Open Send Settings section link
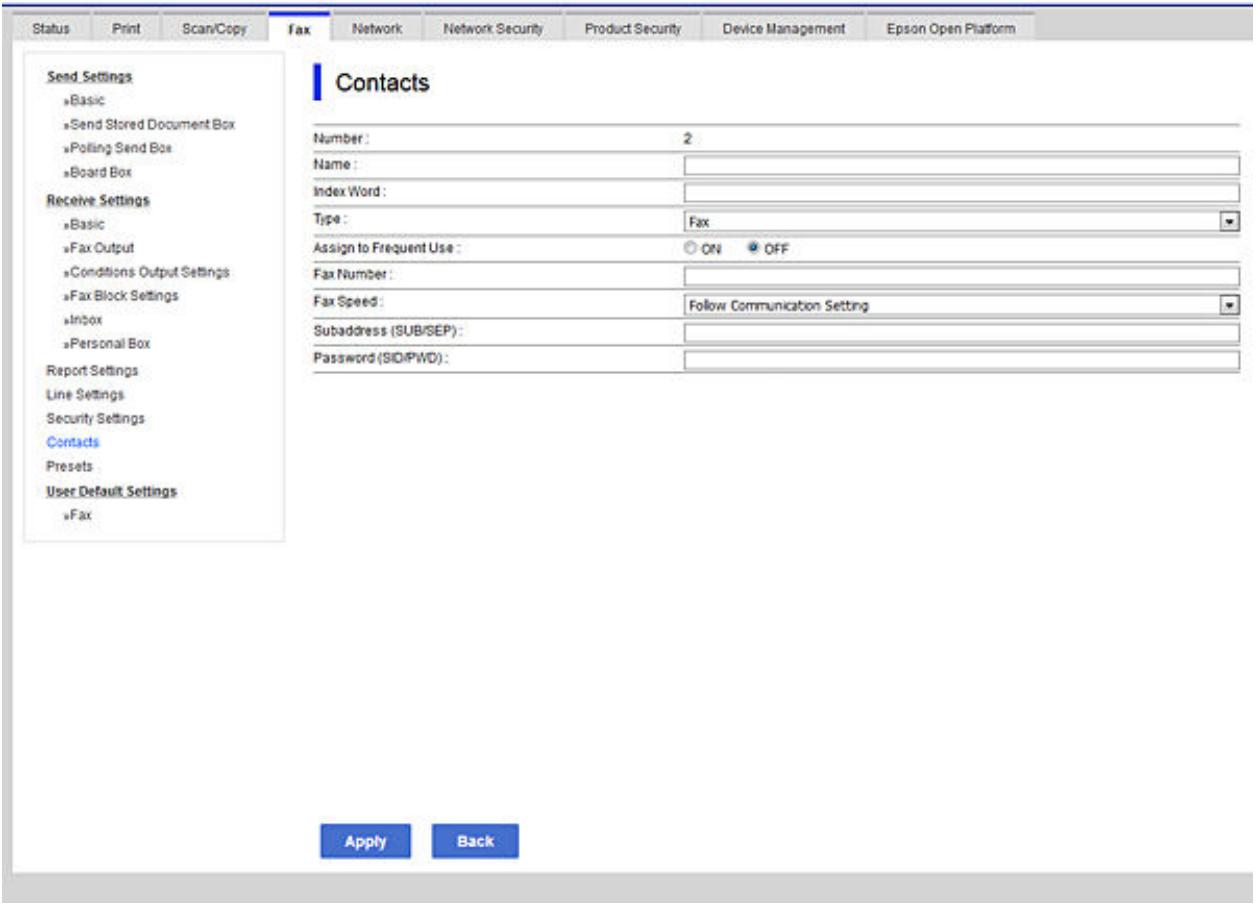Image resolution: width=1257 pixels, height=906 pixels. tap(89, 76)
